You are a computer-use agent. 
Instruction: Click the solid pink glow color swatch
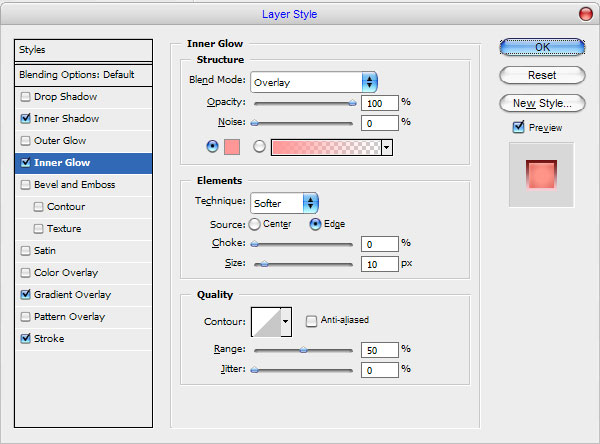233,146
